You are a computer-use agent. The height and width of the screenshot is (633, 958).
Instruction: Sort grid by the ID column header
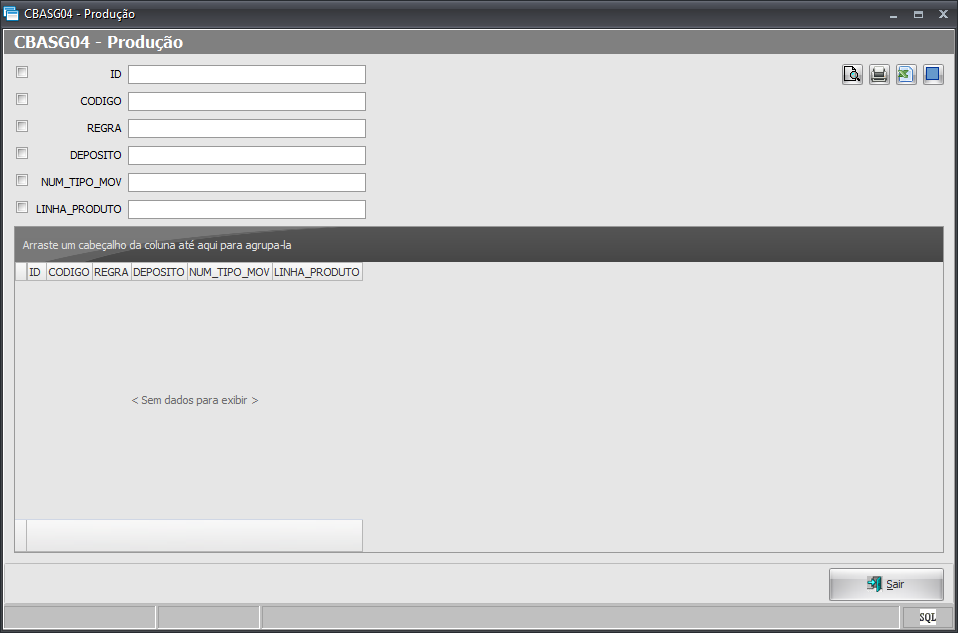pyautogui.click(x=36, y=272)
